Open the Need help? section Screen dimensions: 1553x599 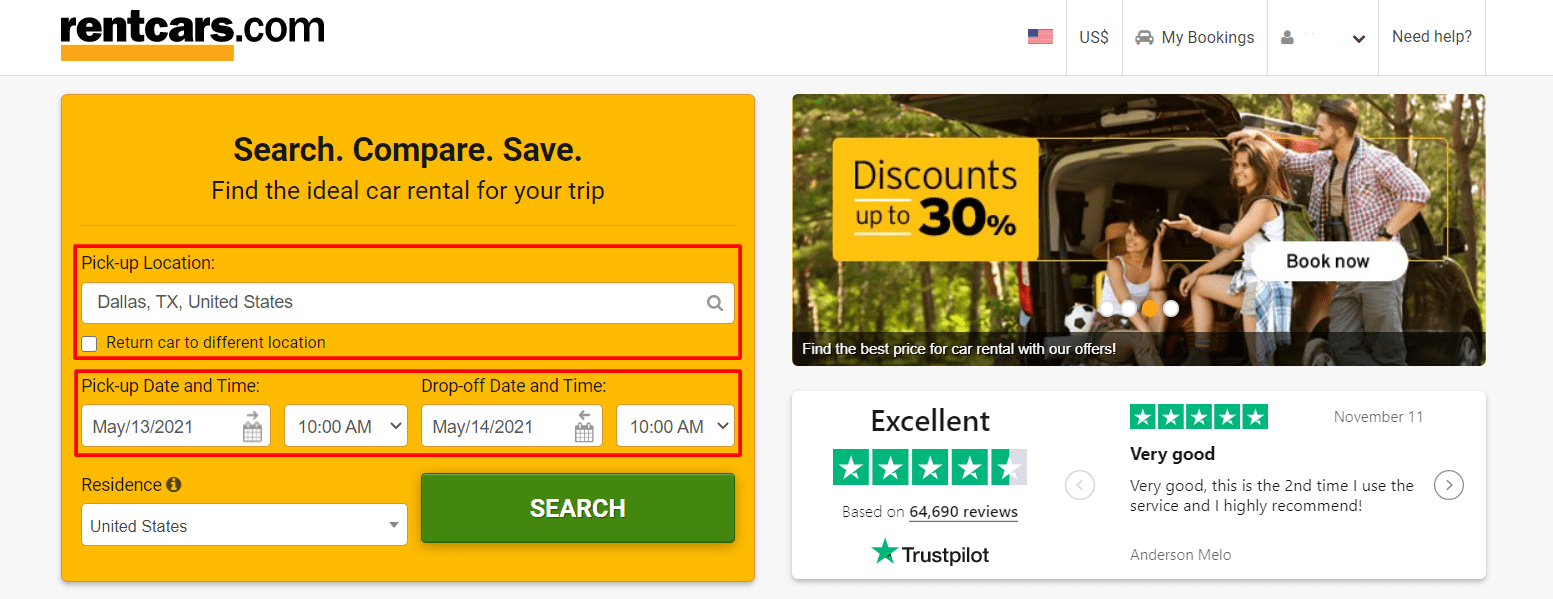coord(1432,36)
